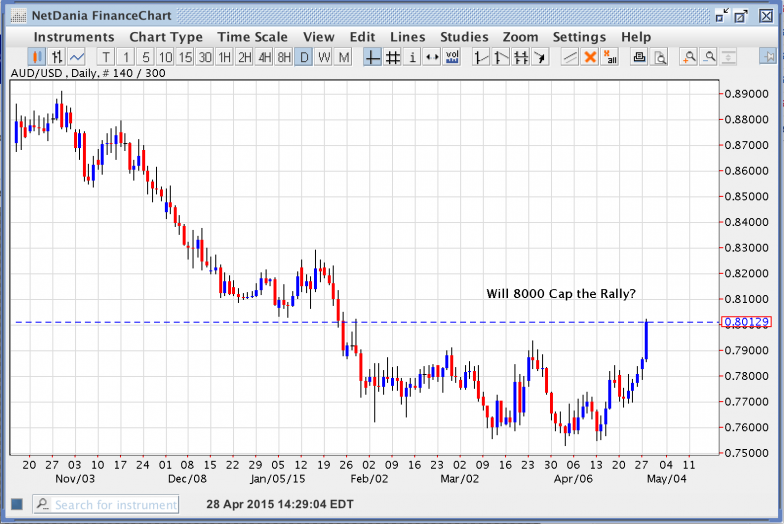This screenshot has height=524, width=784.
Task: Select the Monthly 'M' time scale
Action: pyautogui.click(x=344, y=57)
